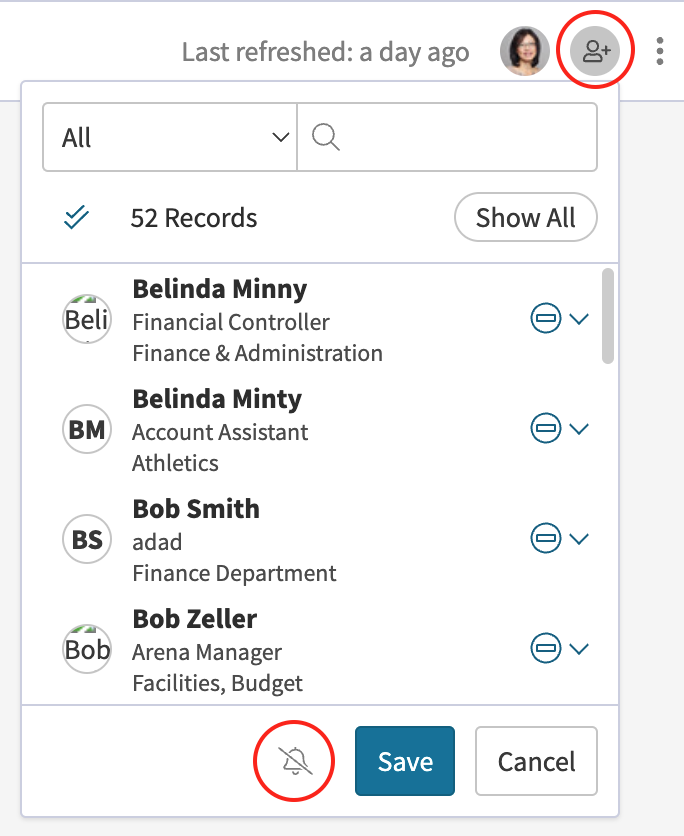Click Belinda Minny's permission circle icon
The image size is (684, 836).
coord(545,318)
